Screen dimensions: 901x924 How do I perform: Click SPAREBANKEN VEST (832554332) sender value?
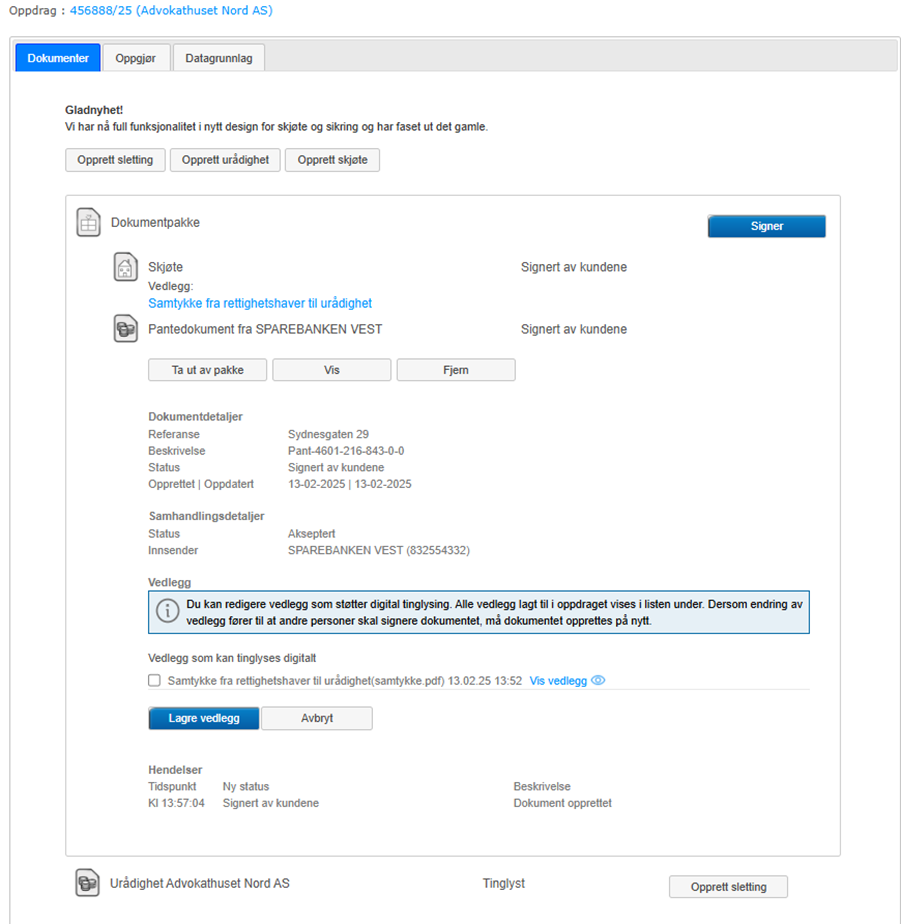[379, 550]
